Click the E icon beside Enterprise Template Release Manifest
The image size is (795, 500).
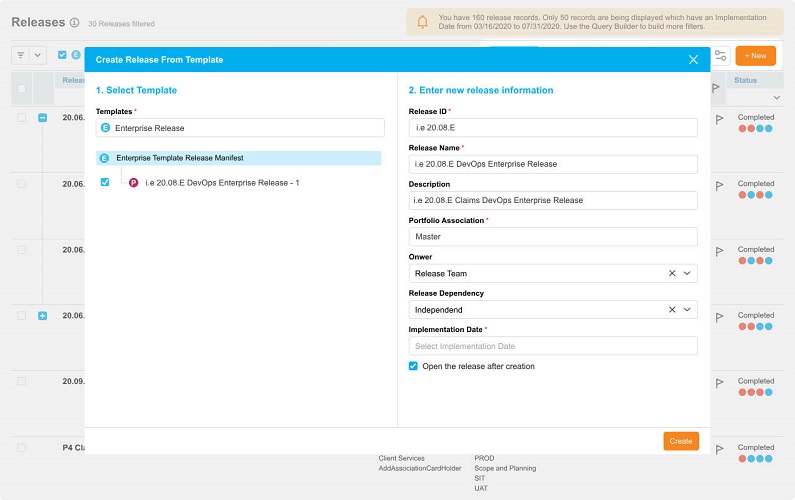[104, 158]
